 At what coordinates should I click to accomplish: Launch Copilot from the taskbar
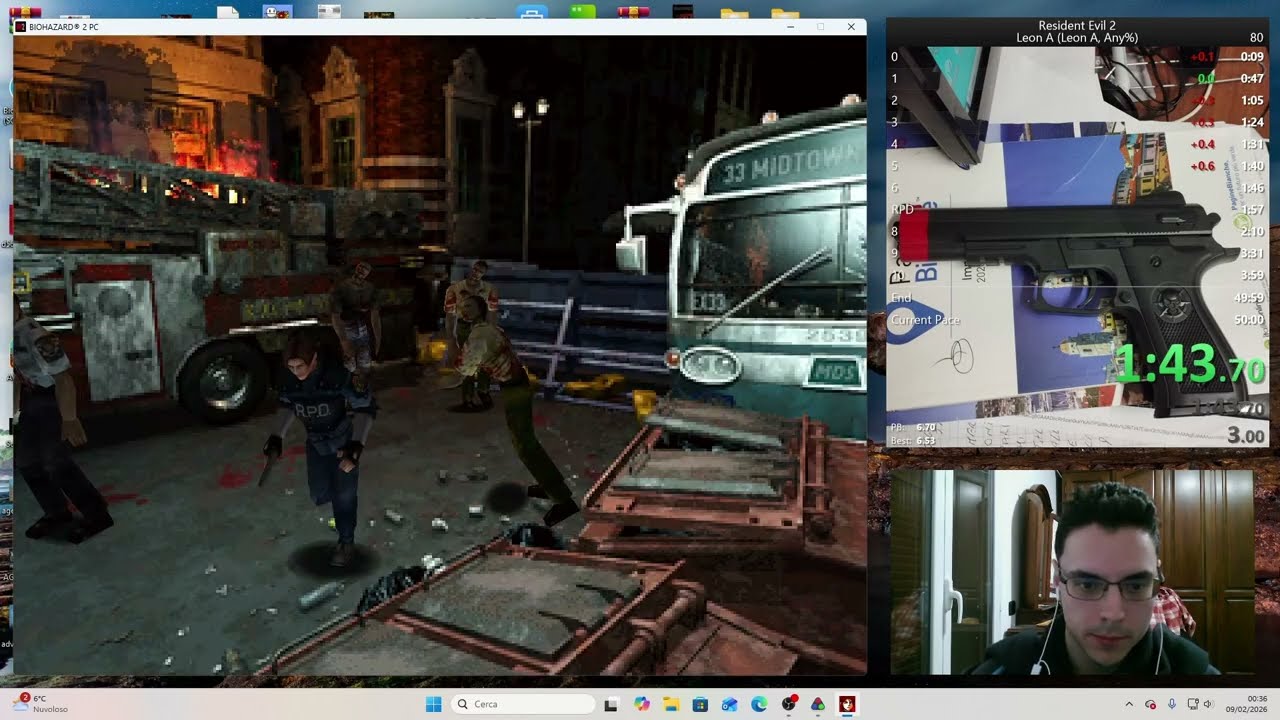pos(642,704)
